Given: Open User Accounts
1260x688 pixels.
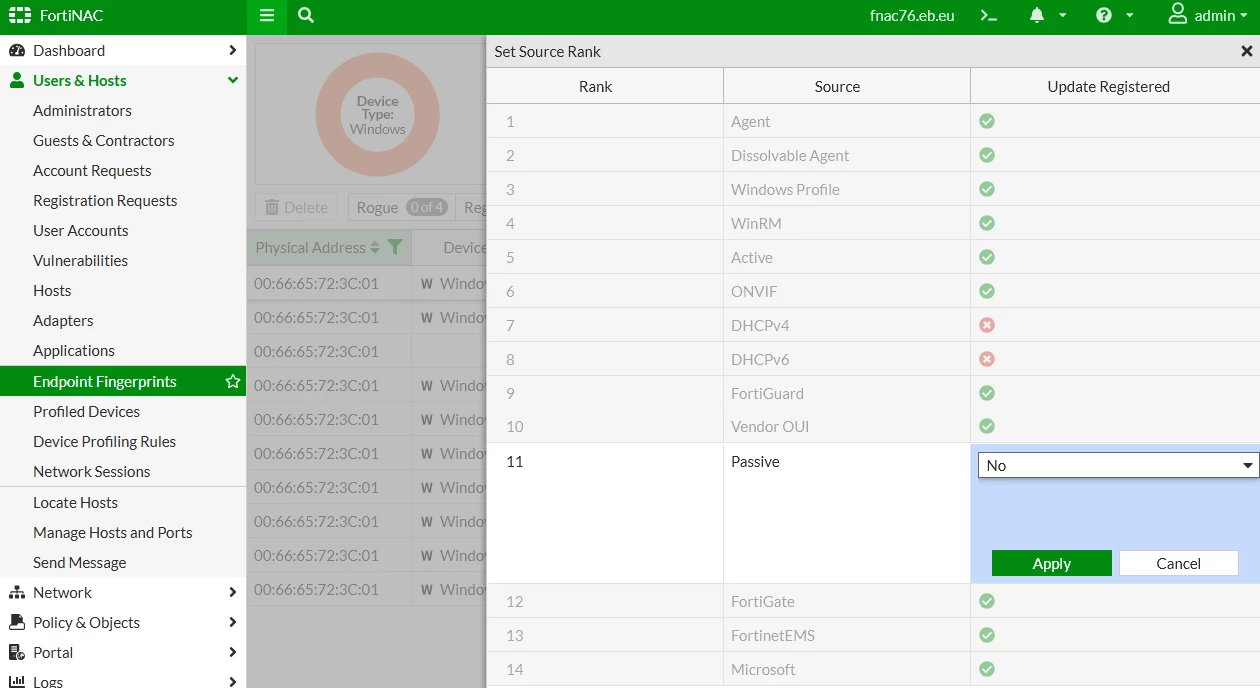Looking at the screenshot, I should (x=81, y=230).
